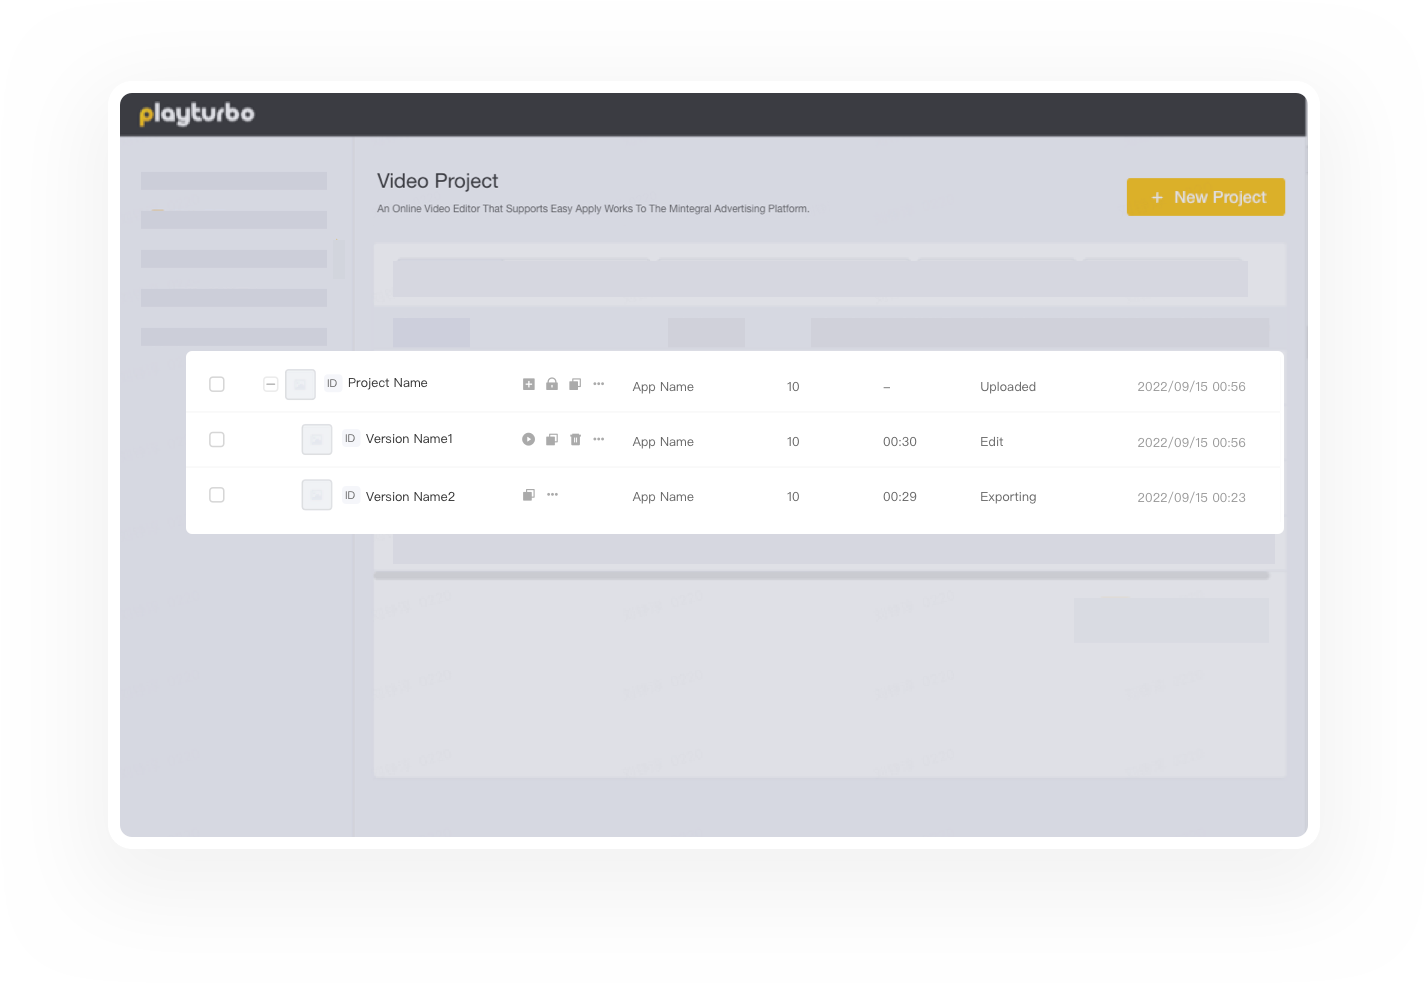This screenshot has width=1428, height=984.
Task: Open Version Name2 thumbnail
Action: [x=317, y=495]
